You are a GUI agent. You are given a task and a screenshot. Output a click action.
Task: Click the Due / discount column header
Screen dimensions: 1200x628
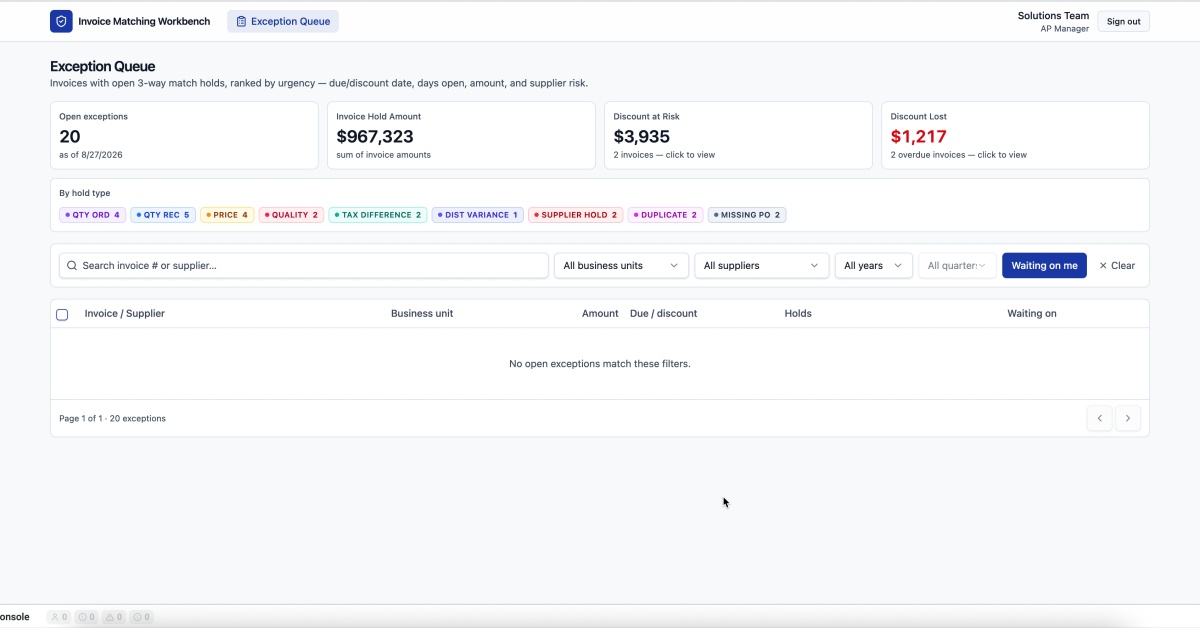tap(663, 313)
